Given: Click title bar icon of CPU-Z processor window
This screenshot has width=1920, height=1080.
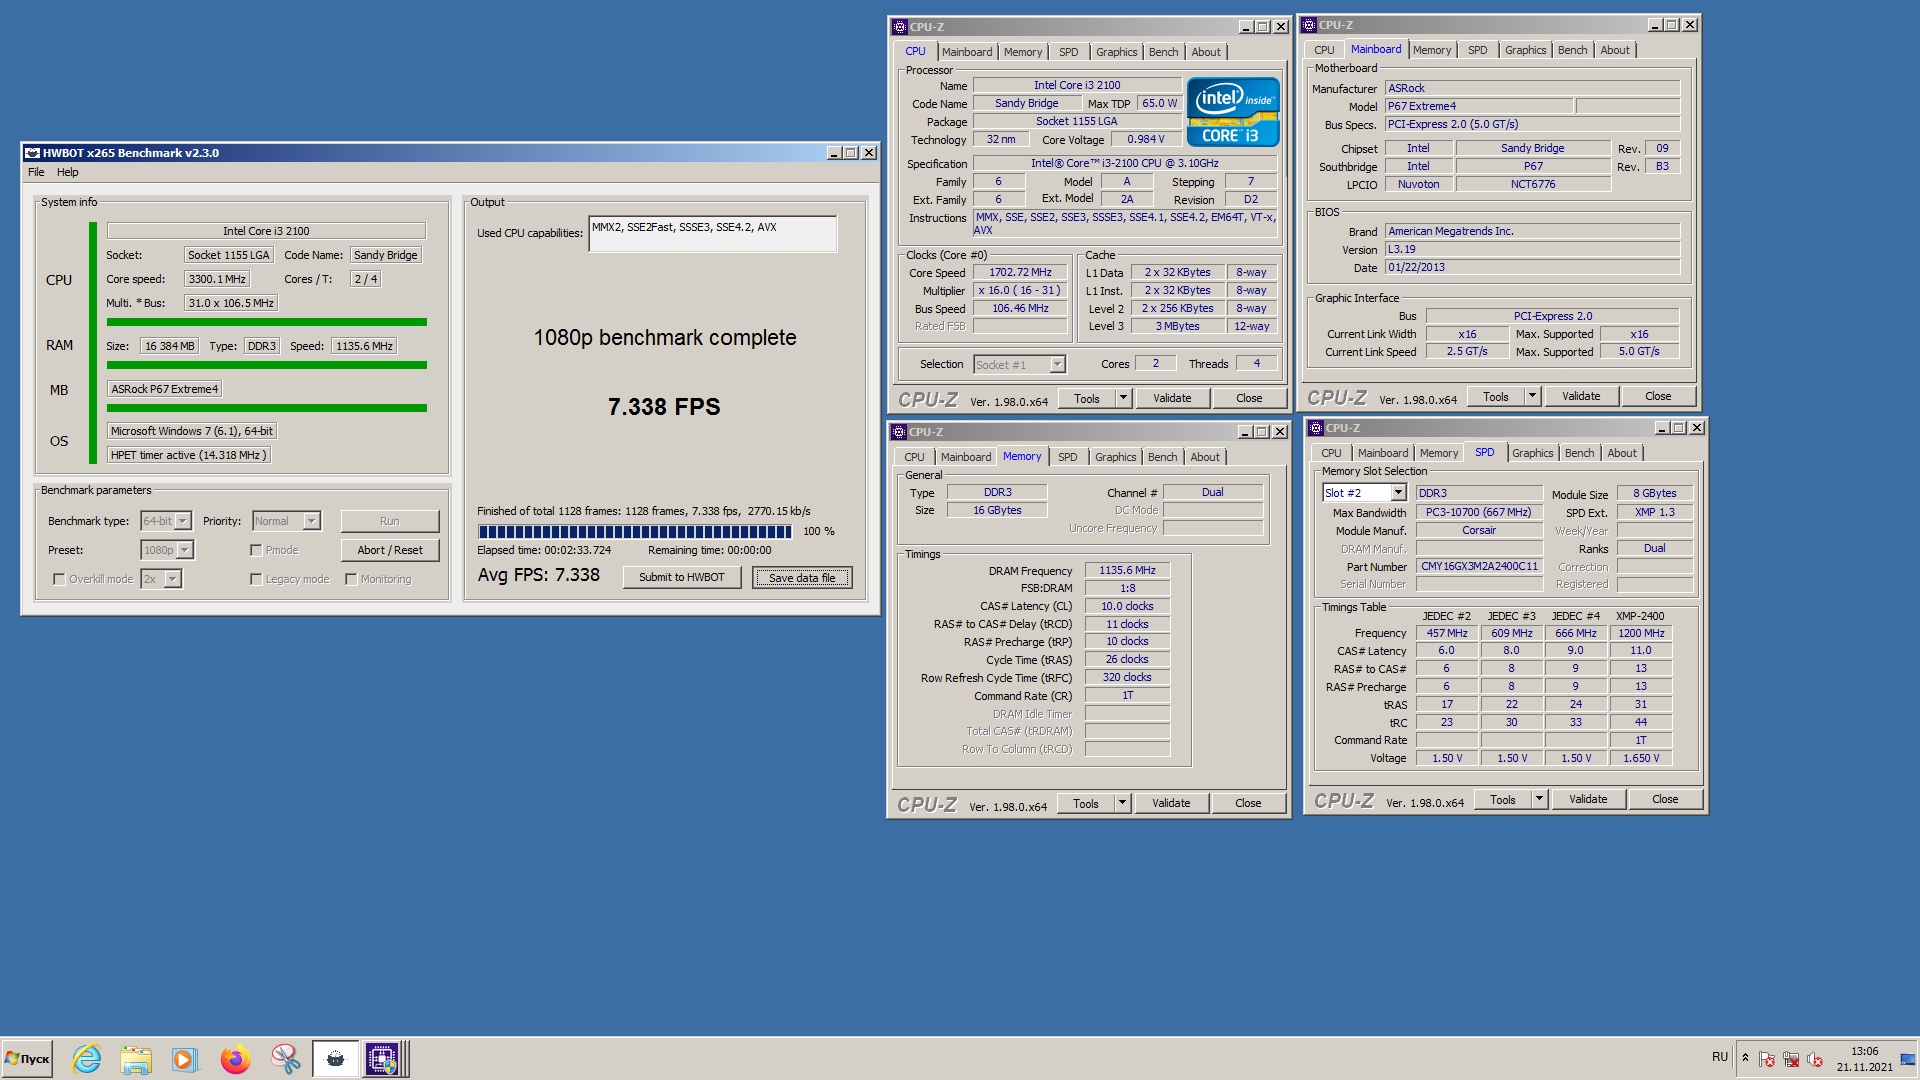Looking at the screenshot, I should [899, 27].
